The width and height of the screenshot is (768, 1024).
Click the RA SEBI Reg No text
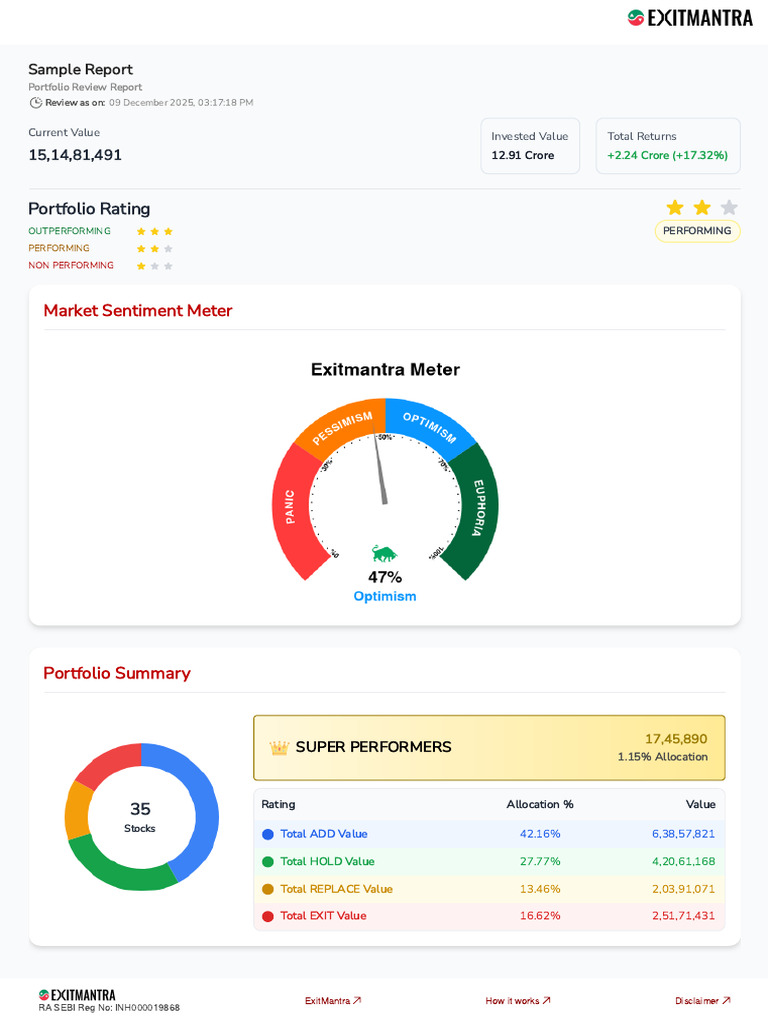pyautogui.click(x=109, y=1008)
